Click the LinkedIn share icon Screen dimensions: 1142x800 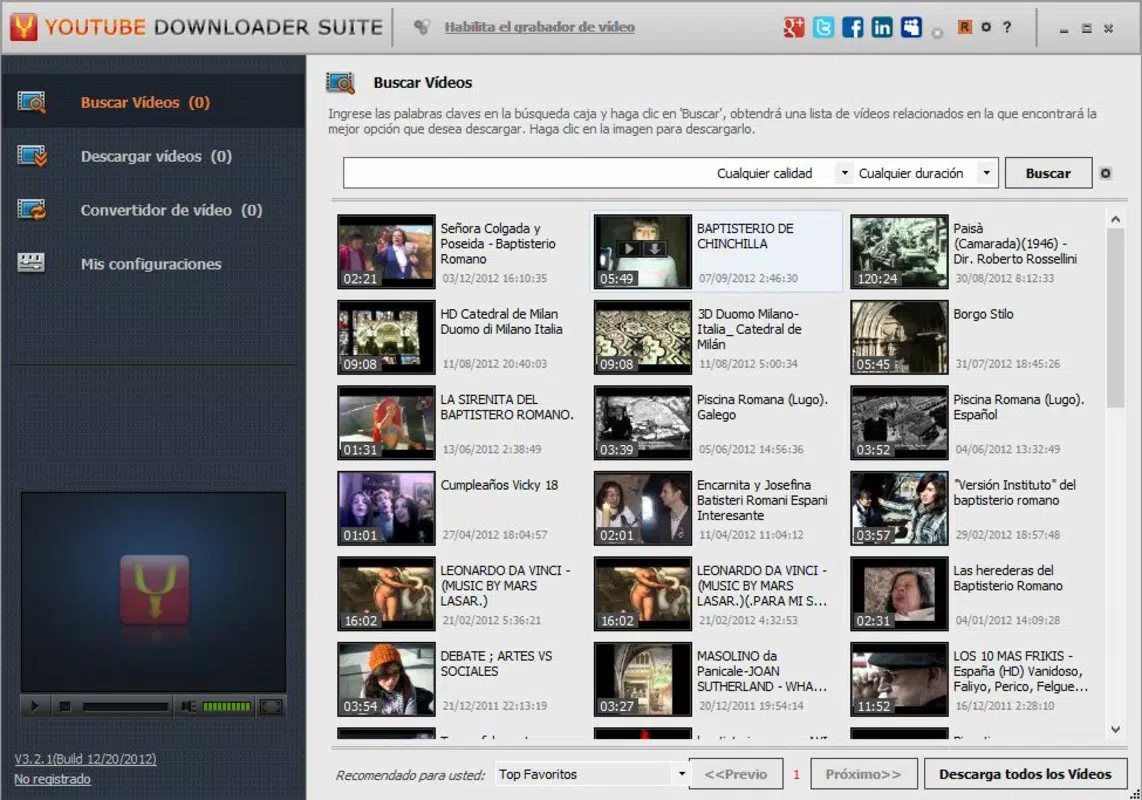(881, 27)
